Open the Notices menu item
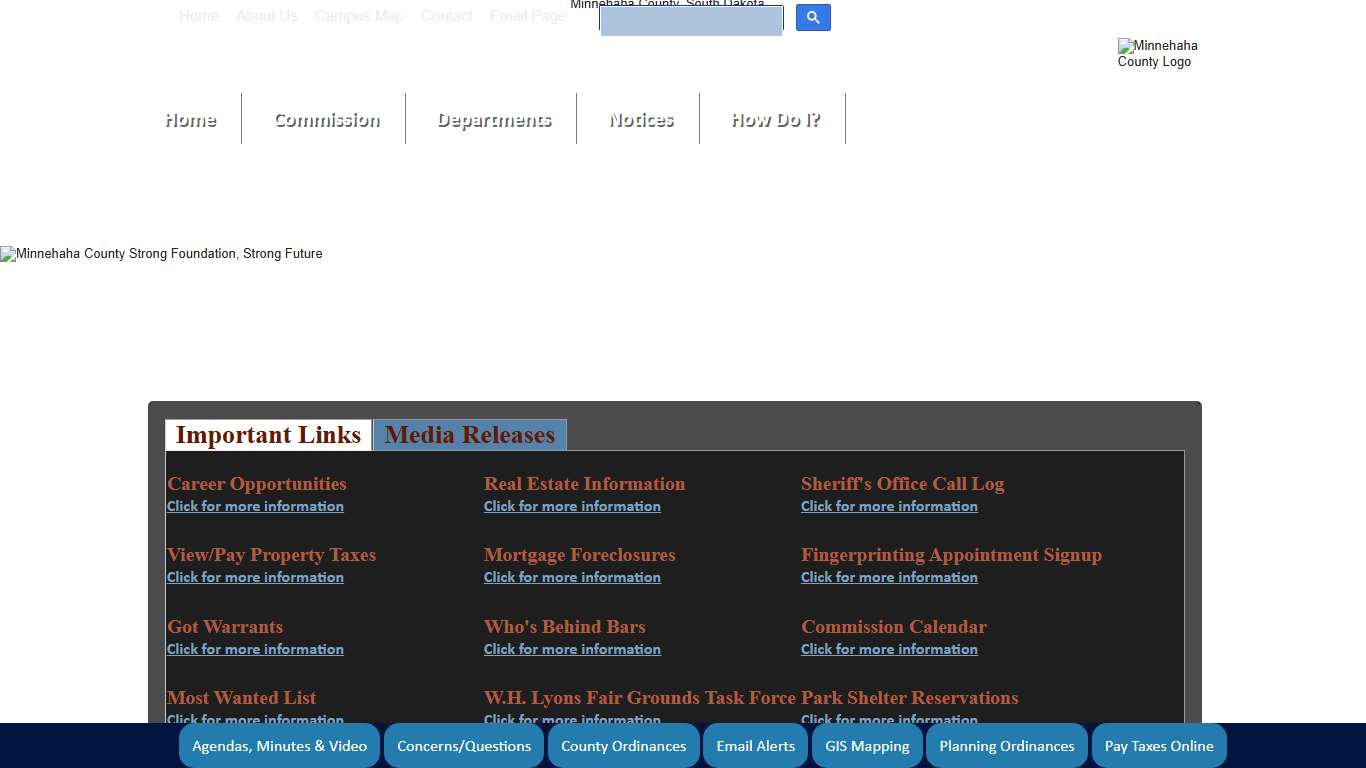 641,120
